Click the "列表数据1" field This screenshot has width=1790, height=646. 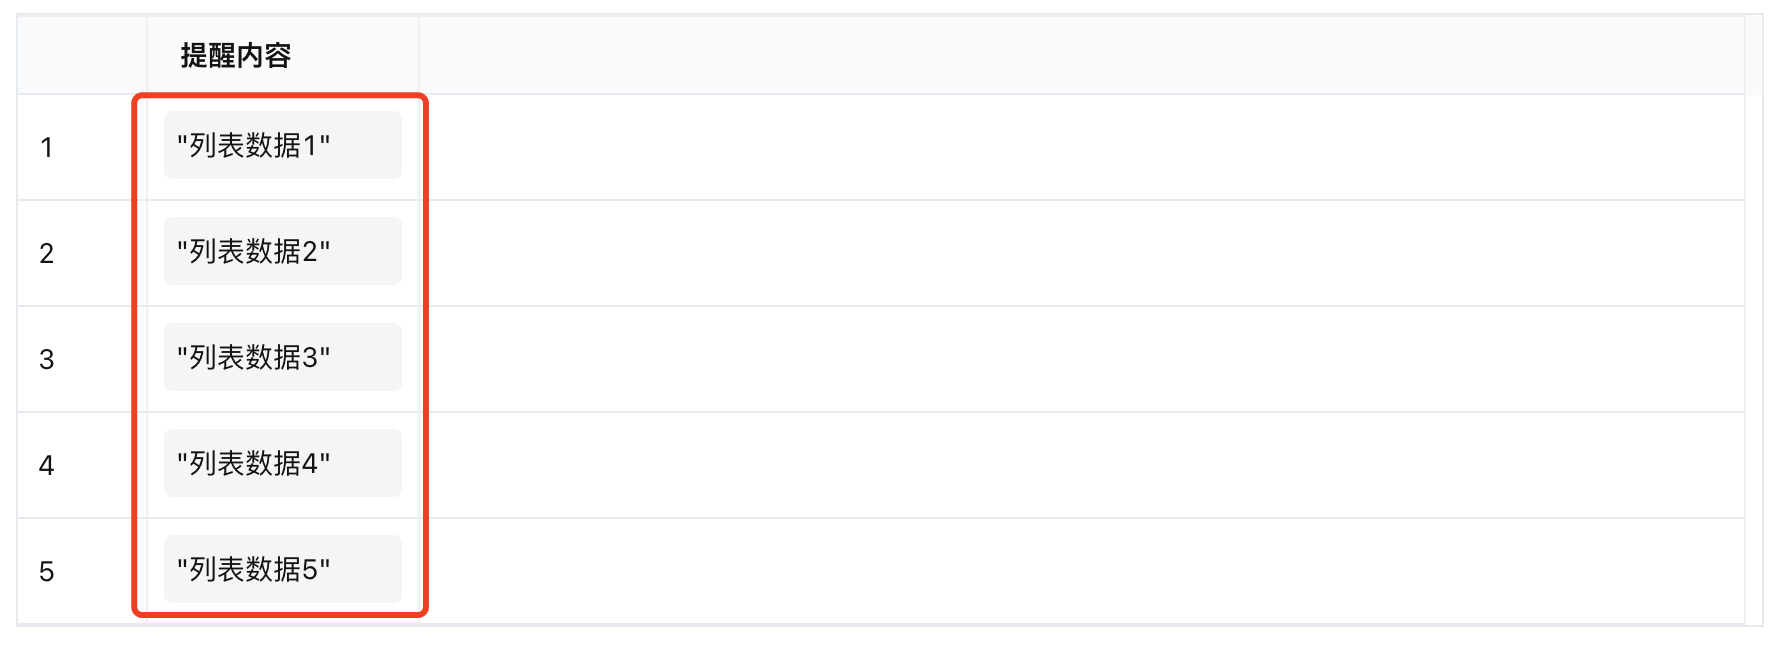pos(283,146)
